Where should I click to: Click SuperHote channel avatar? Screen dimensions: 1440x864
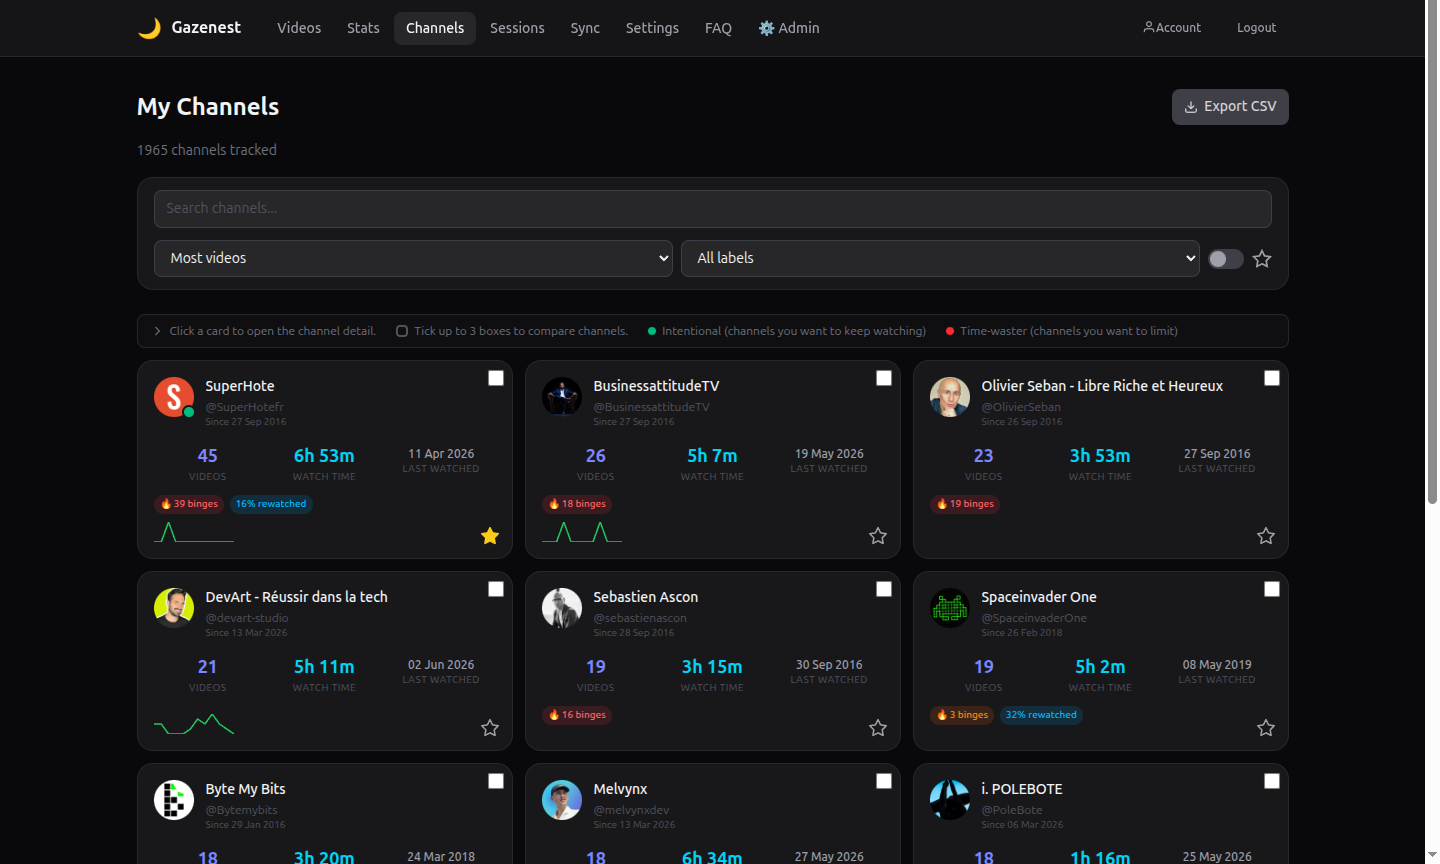click(x=174, y=397)
